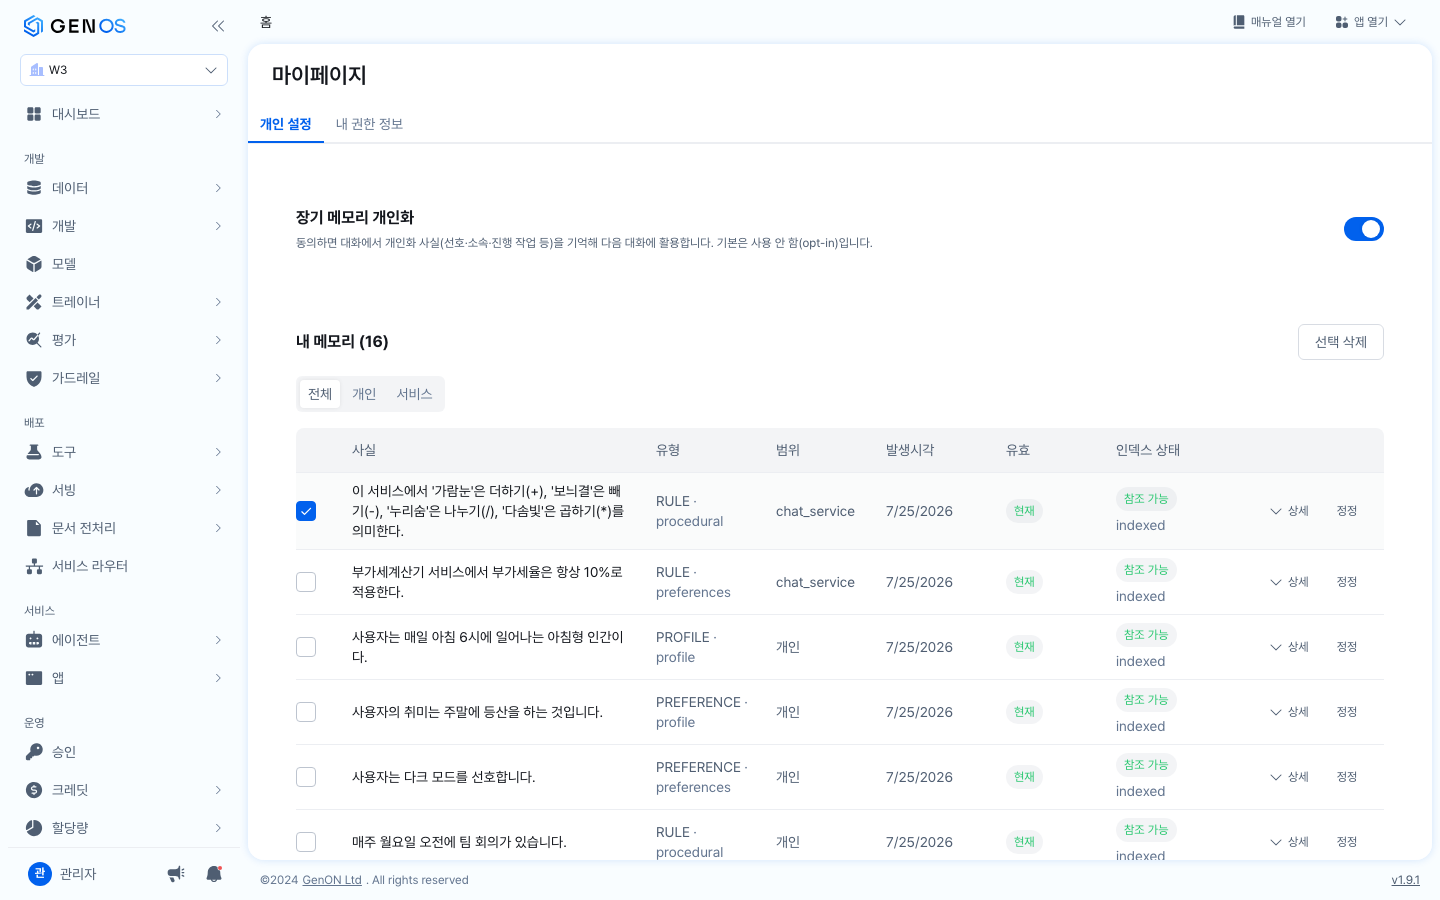This screenshot has height=900, width=1440.
Task: Click the 데이터 database icon
Action: tap(34, 188)
